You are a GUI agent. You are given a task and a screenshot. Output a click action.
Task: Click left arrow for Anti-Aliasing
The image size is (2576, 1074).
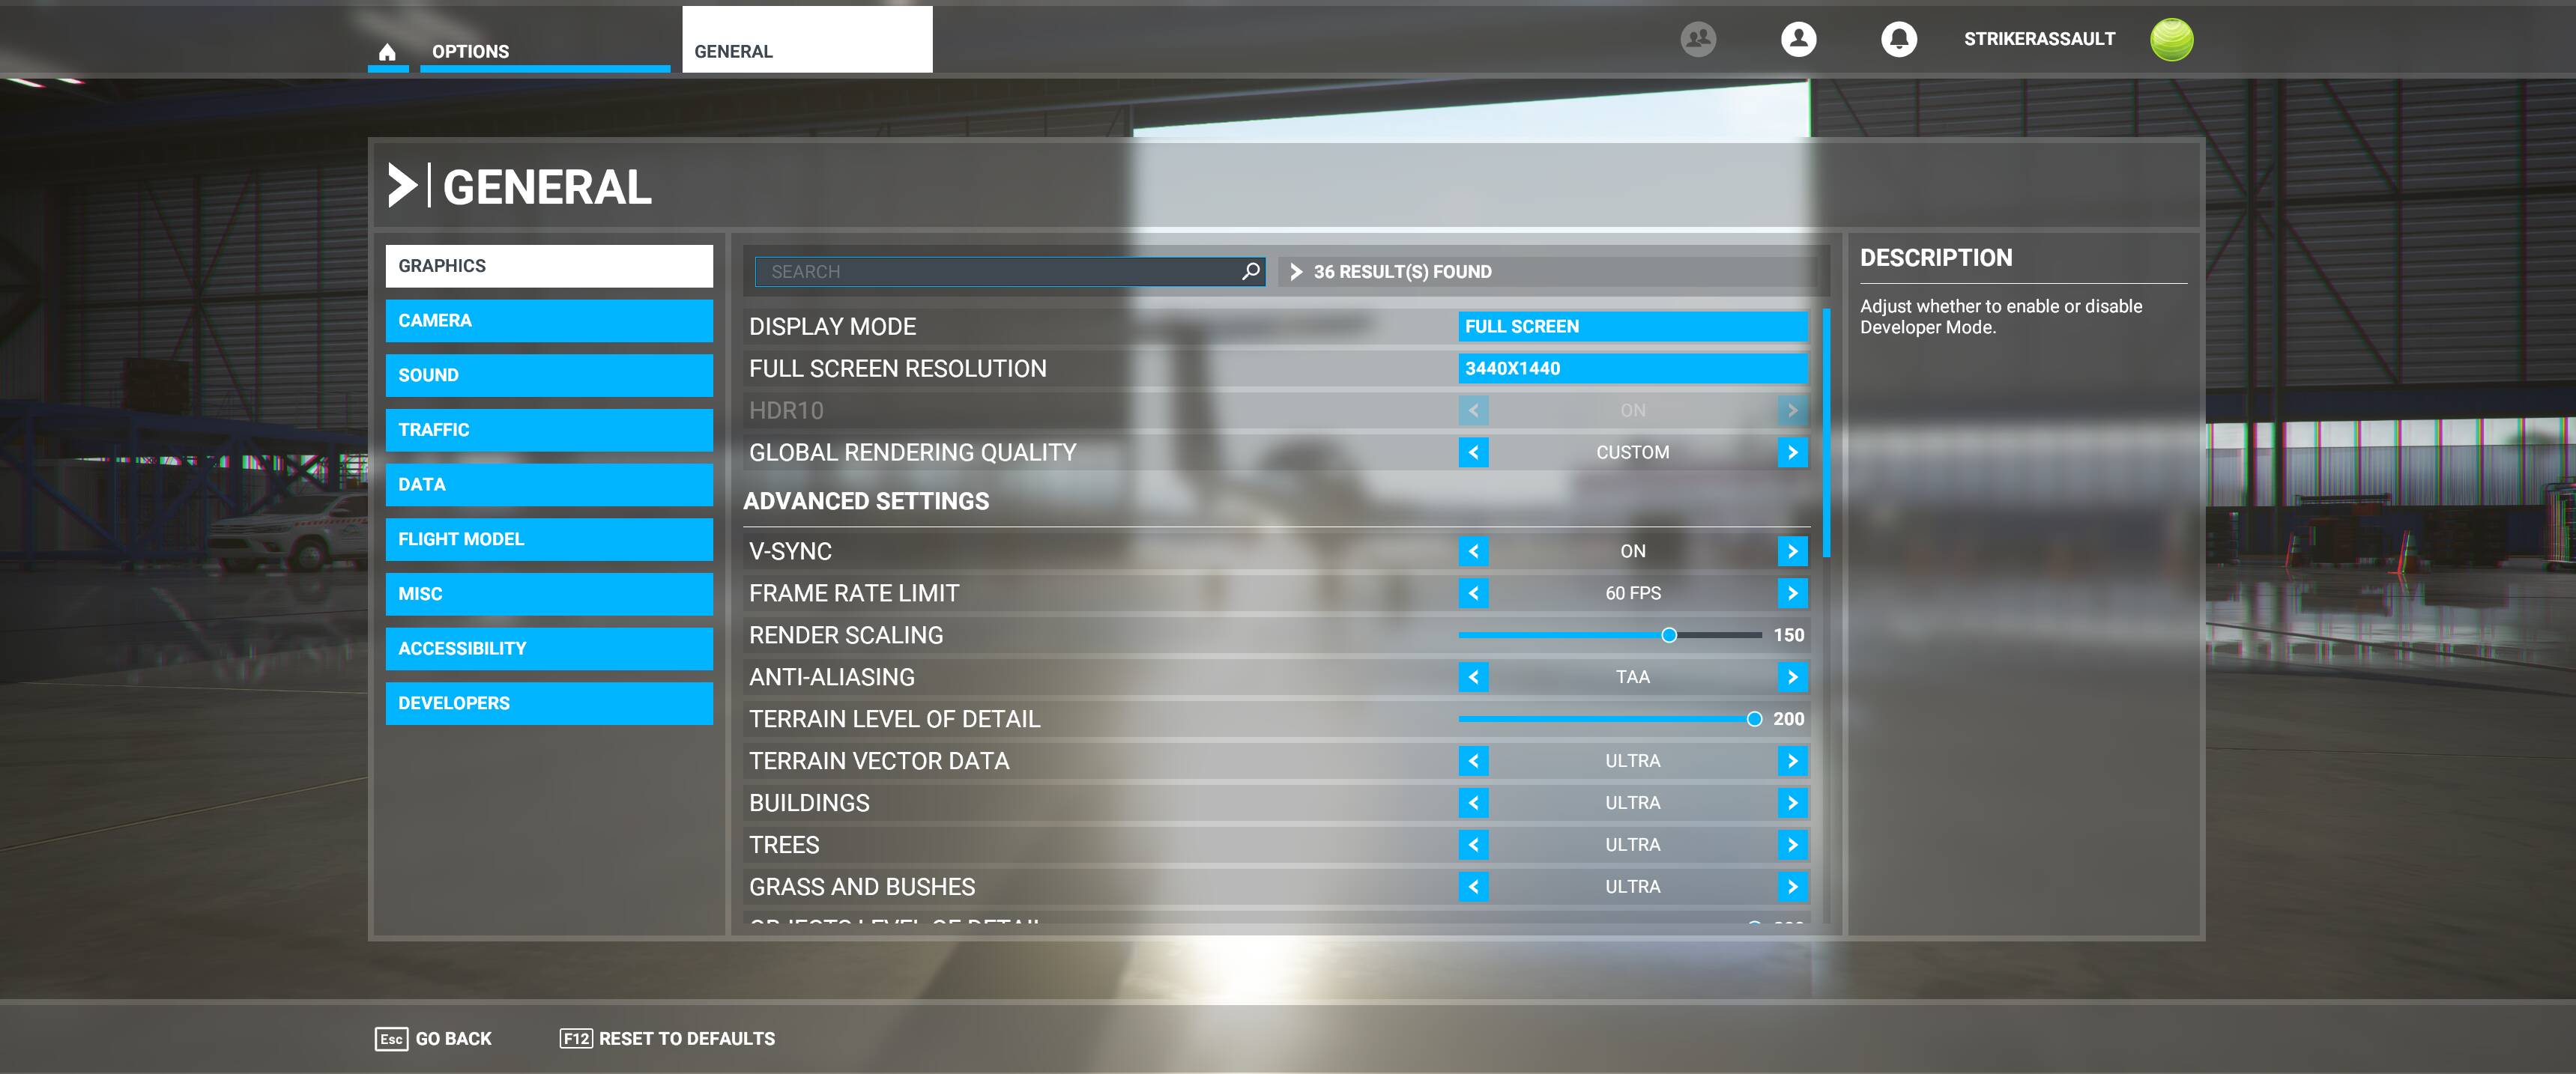coord(1473,677)
